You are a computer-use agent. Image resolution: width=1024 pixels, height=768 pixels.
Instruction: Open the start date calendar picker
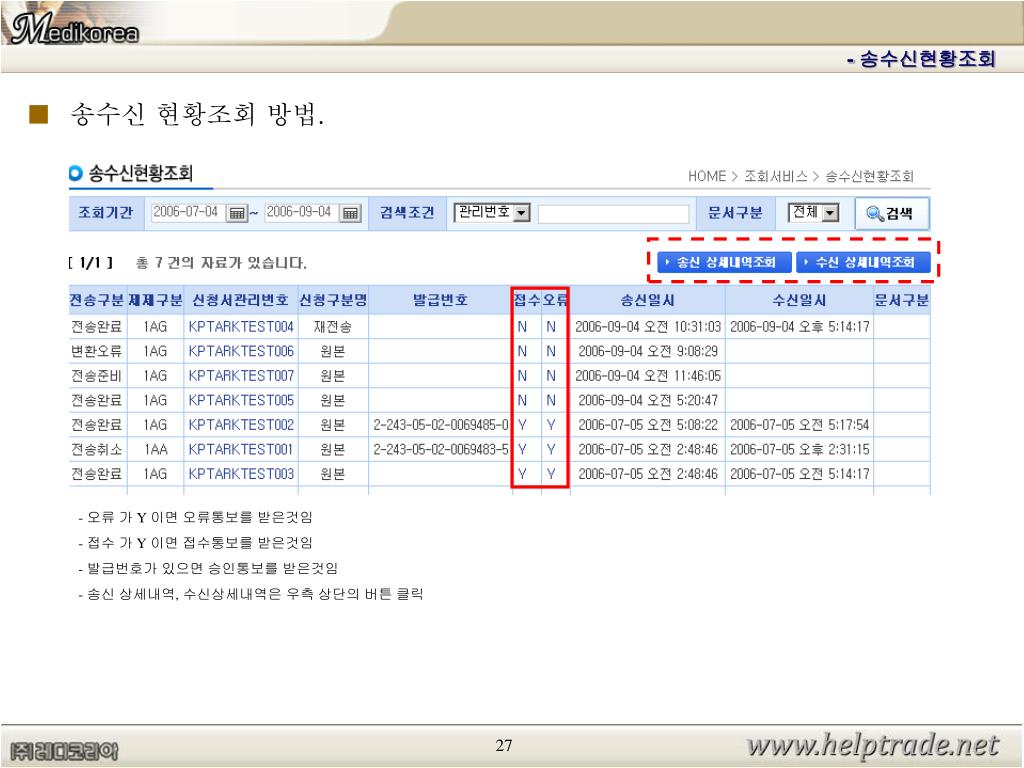click(237, 213)
